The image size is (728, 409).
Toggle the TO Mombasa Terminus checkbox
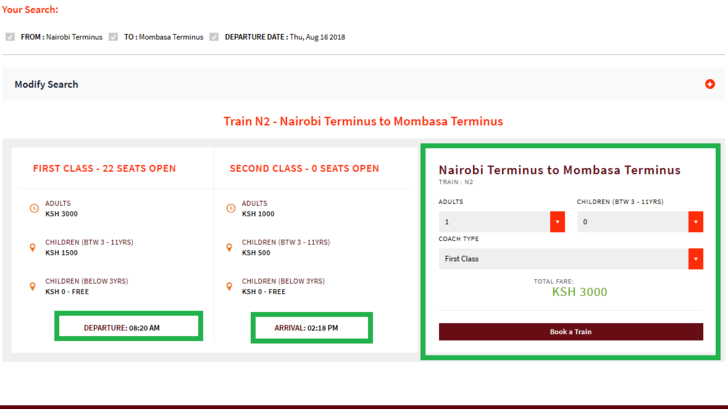coord(113,37)
